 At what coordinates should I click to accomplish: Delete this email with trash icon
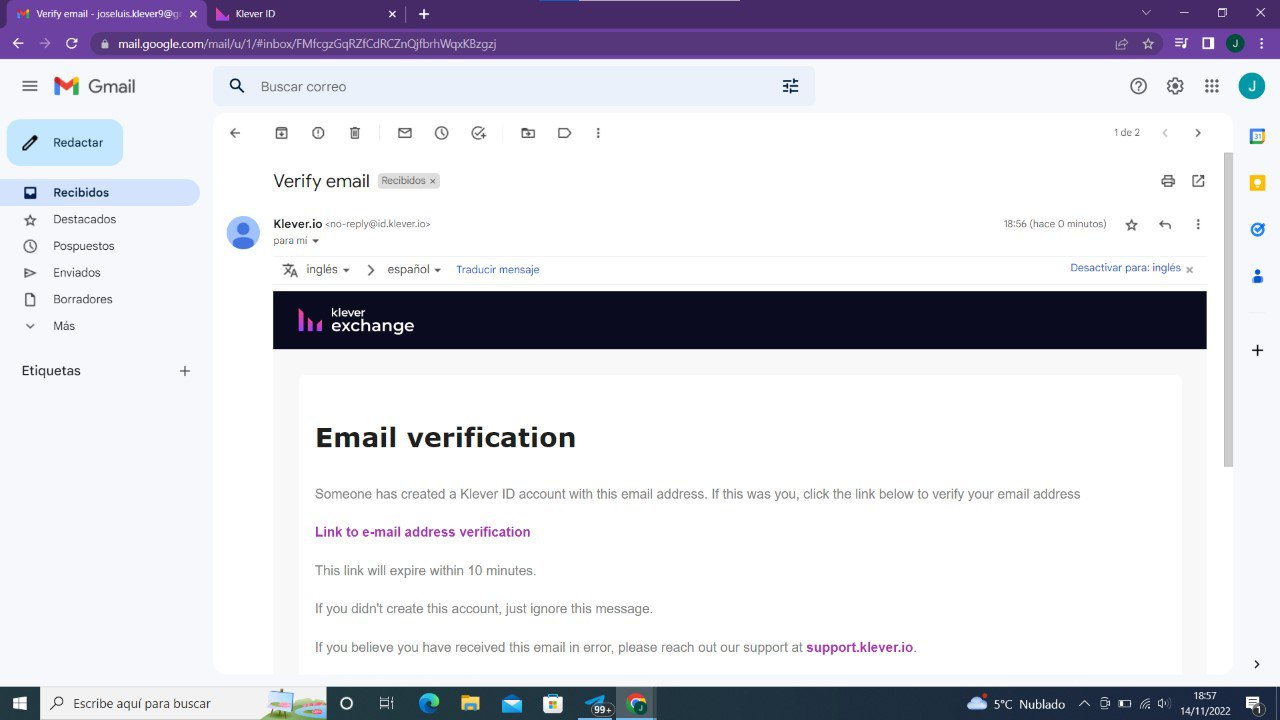tap(355, 133)
